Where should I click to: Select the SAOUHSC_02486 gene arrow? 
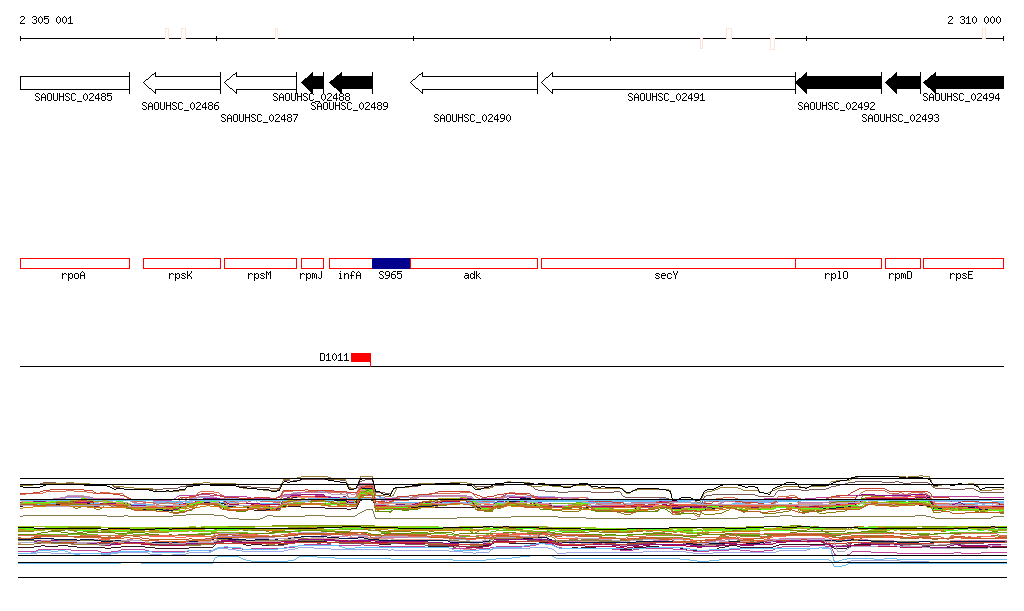click(x=182, y=83)
